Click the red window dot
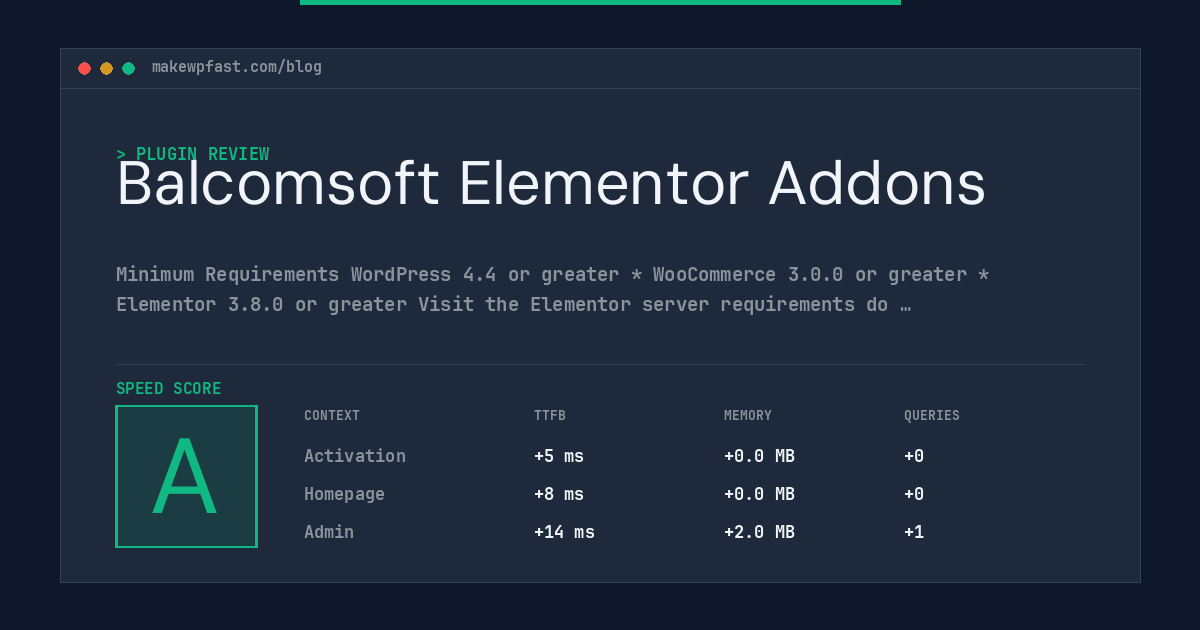 pyautogui.click(x=84, y=68)
